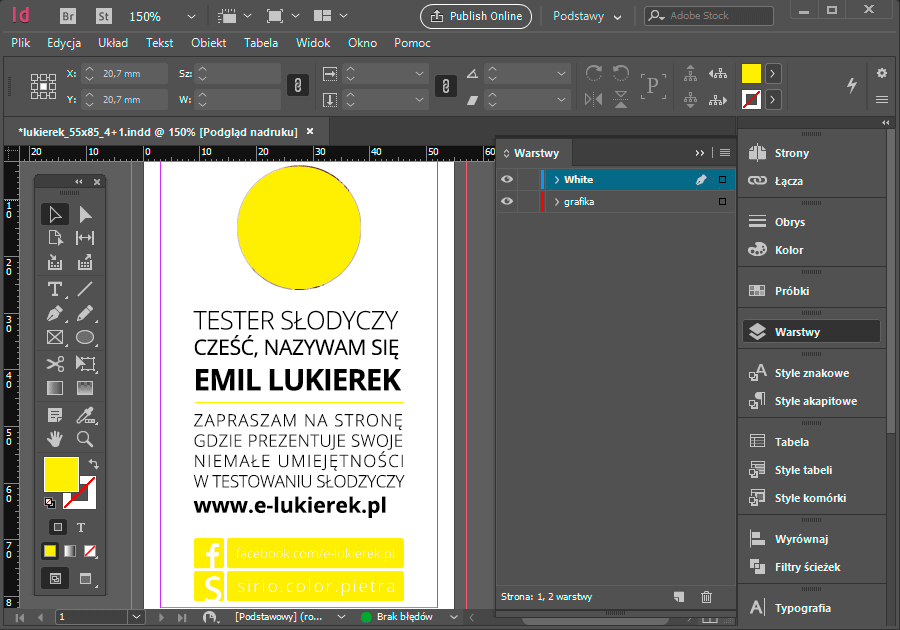Select the Pen tool
This screenshot has height=630, width=900.
point(55,313)
